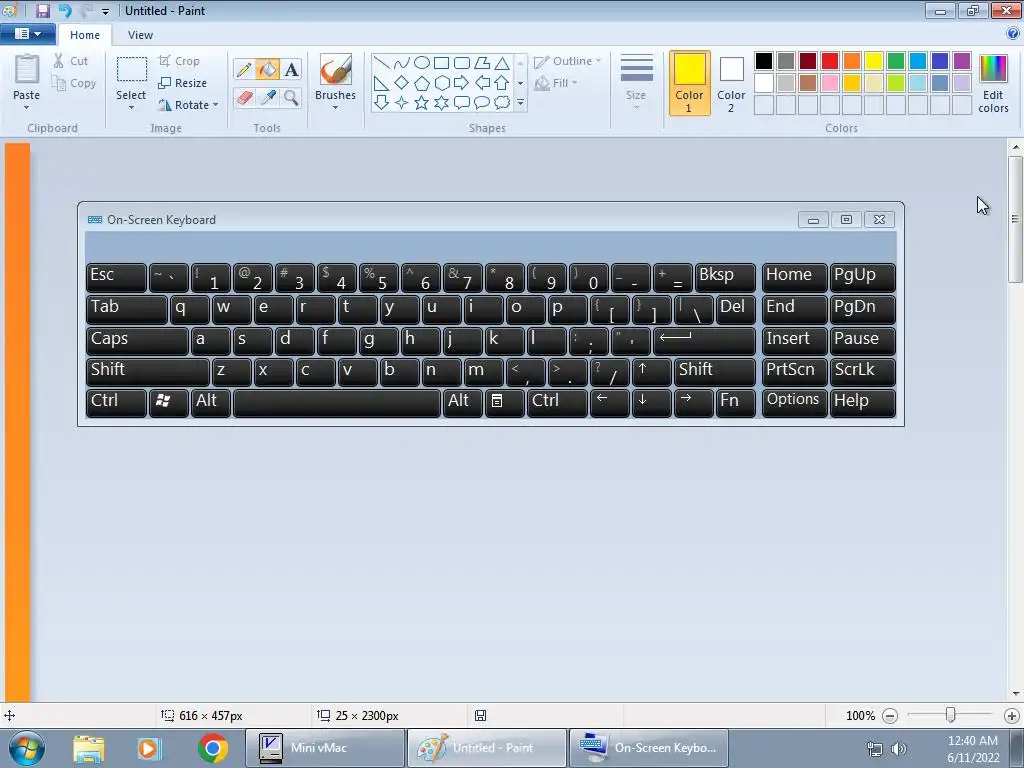Click the Color 1 button

tap(689, 84)
